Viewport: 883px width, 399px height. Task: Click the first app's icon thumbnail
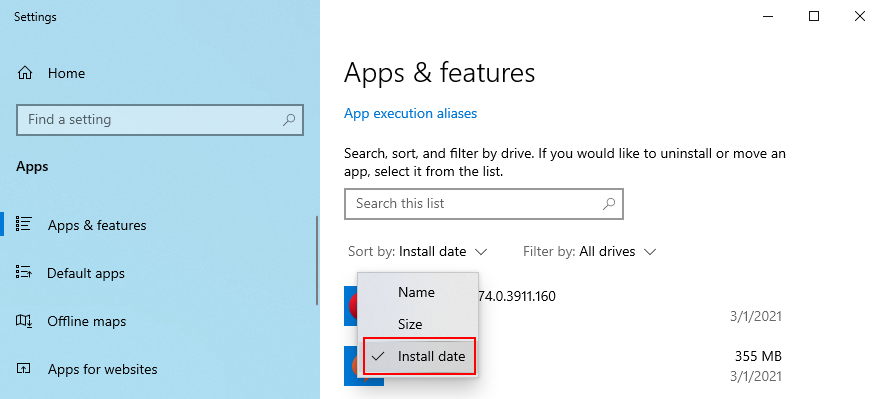coord(351,306)
